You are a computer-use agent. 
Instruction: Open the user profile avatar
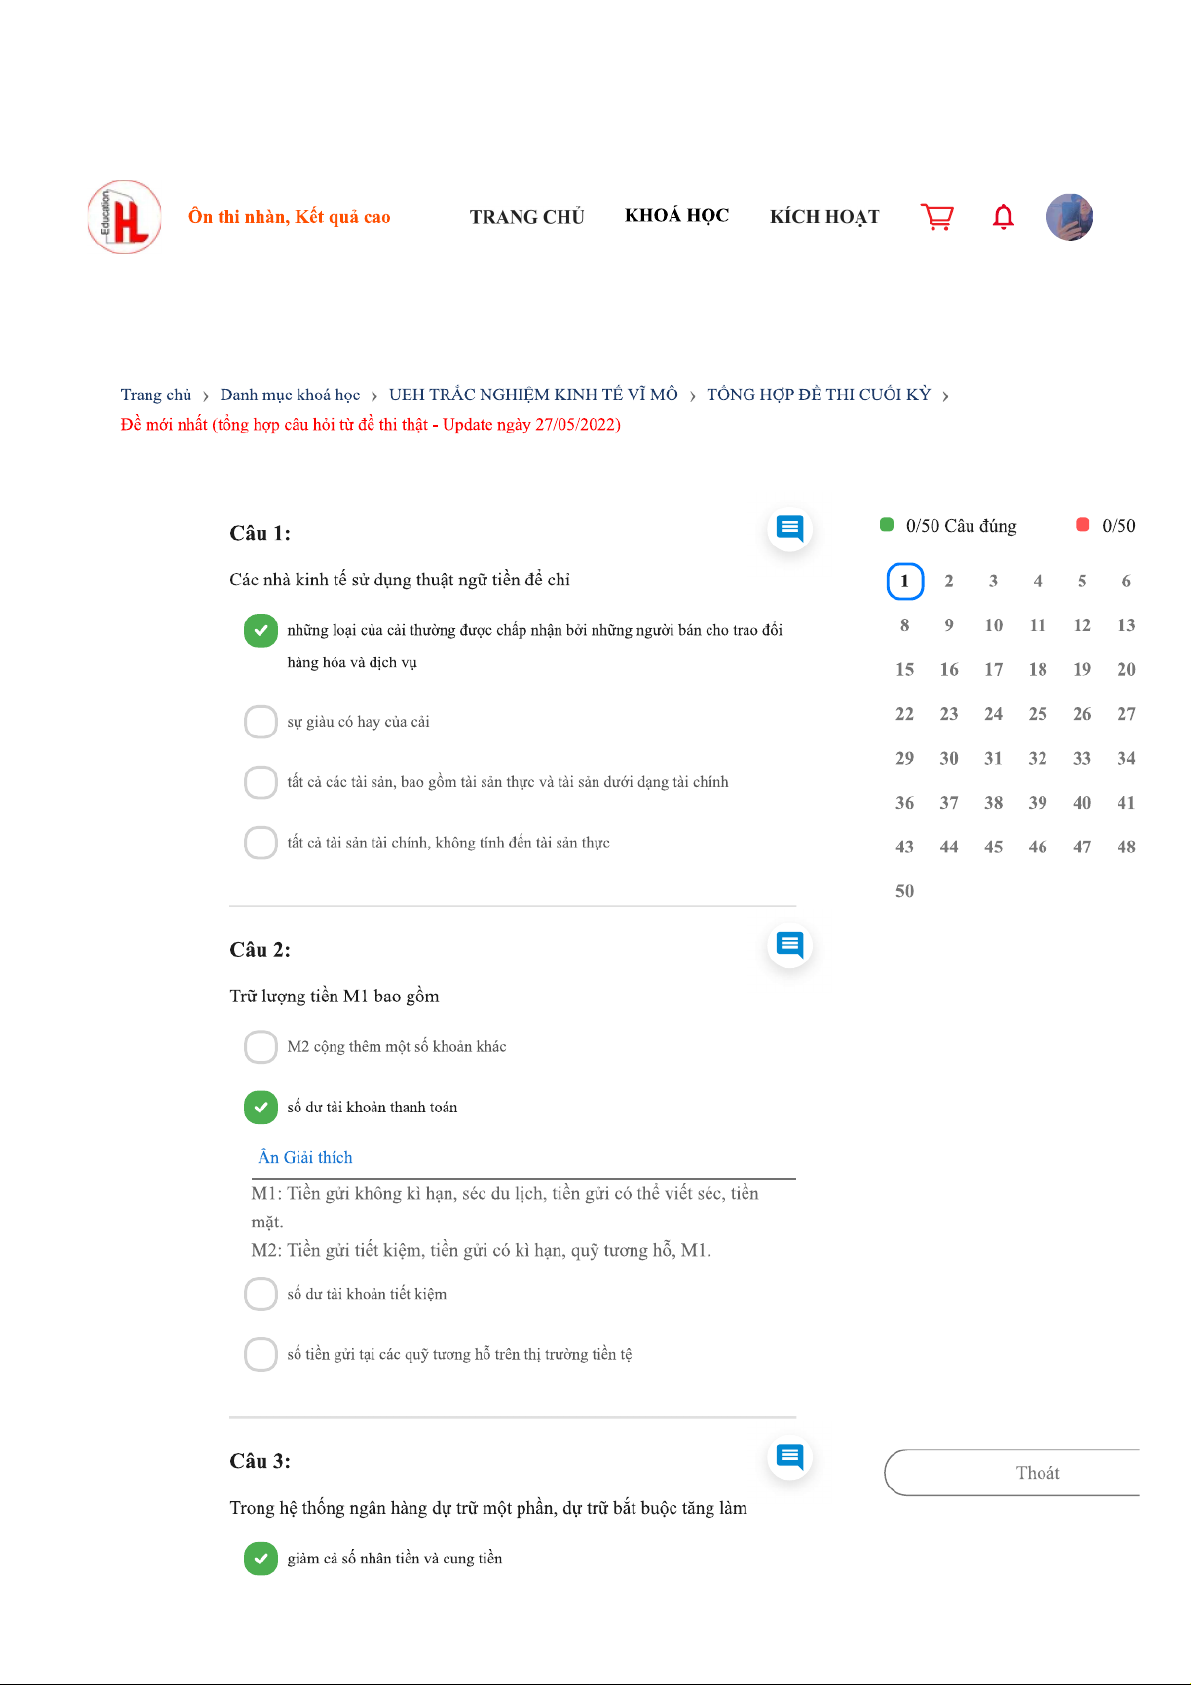pos(1069,217)
